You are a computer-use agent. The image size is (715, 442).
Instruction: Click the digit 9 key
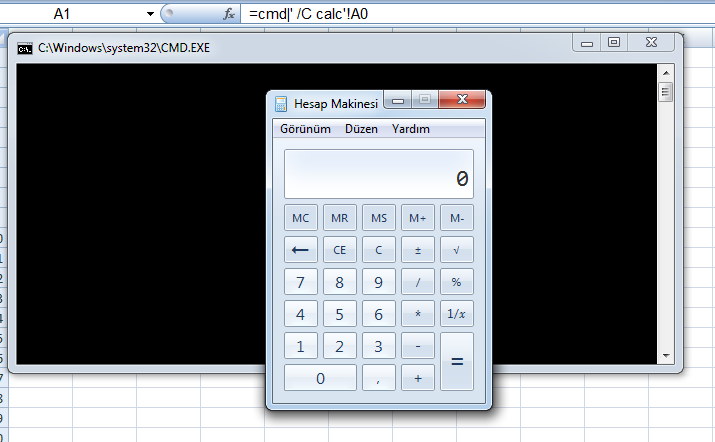(378, 282)
